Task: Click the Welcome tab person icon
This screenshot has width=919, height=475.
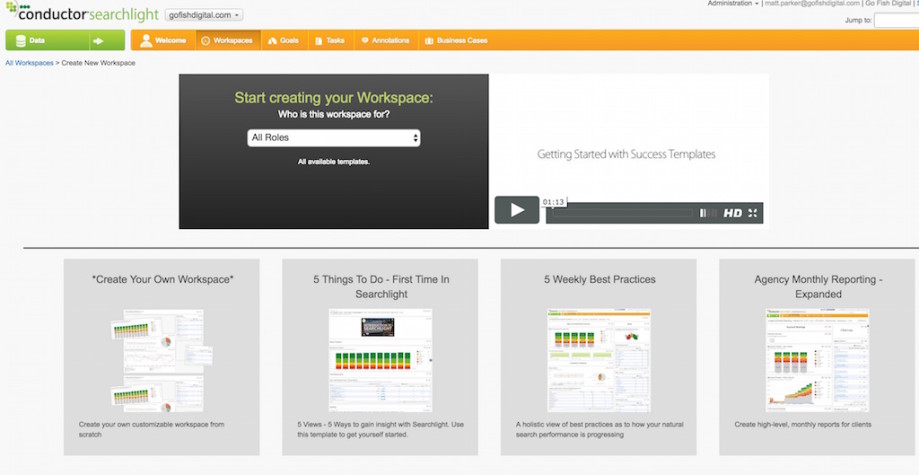Action: pos(146,40)
